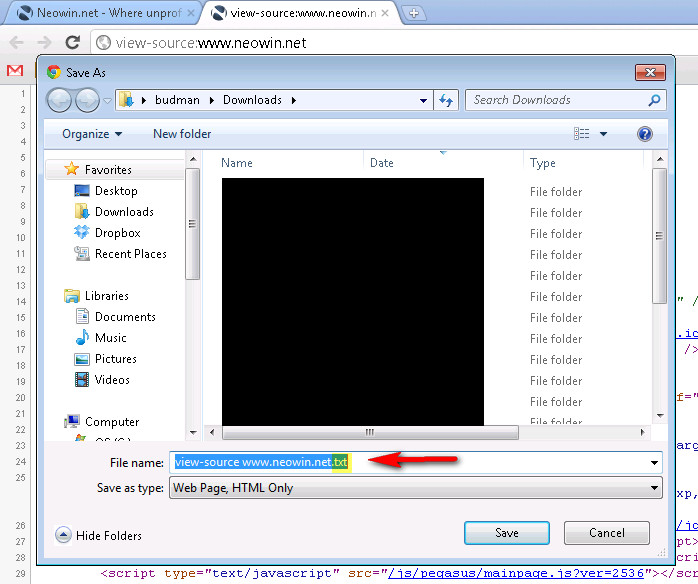Select Recent Places in Favorites
Viewport: 698px width, 584px height.
[130, 254]
